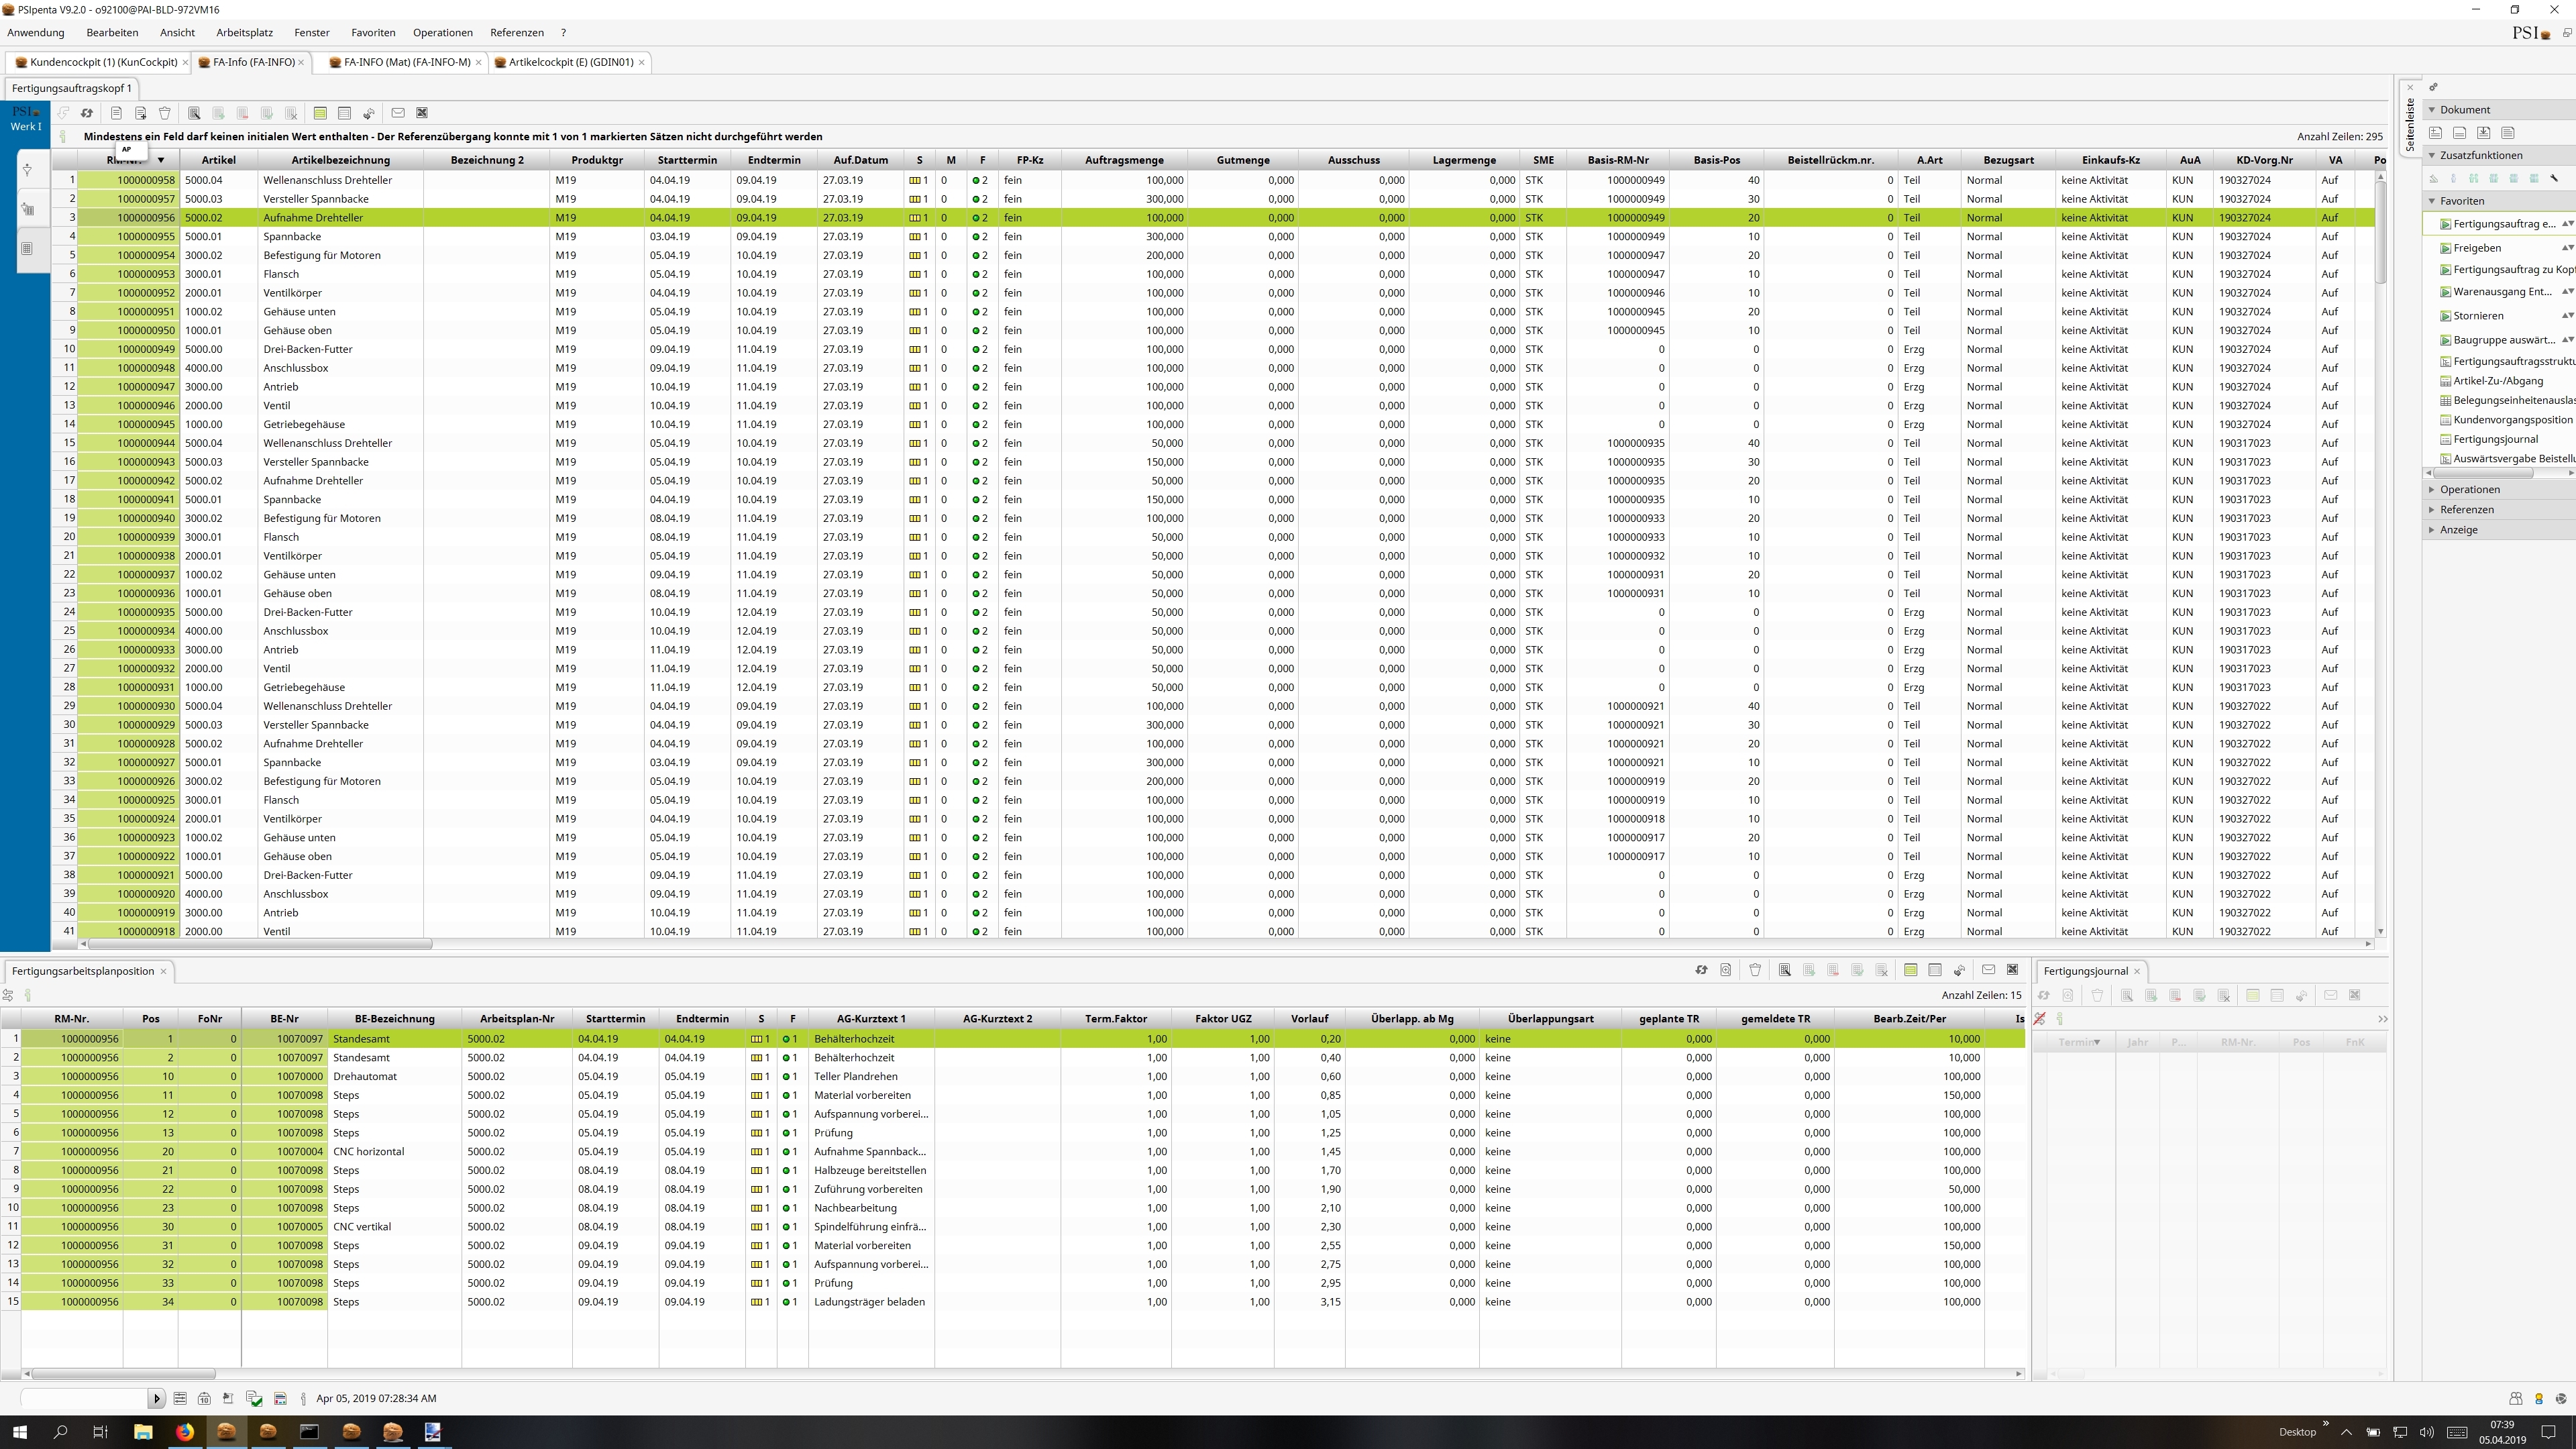This screenshot has width=2576, height=1449.
Task: Click the zoom magnifier icon in Fertigungsarbeitsplanposition toolbar
Action: 1726,970
